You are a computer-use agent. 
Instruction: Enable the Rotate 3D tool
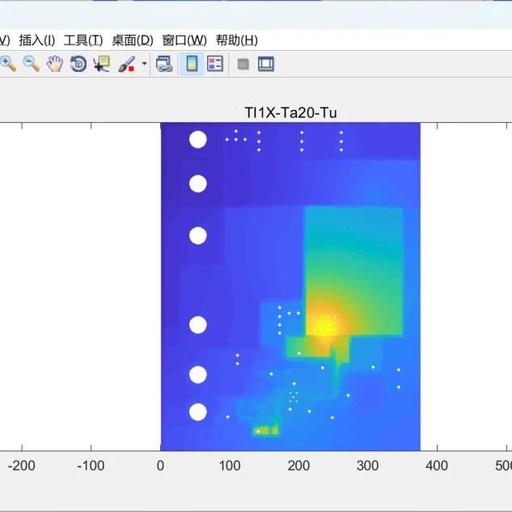78,64
